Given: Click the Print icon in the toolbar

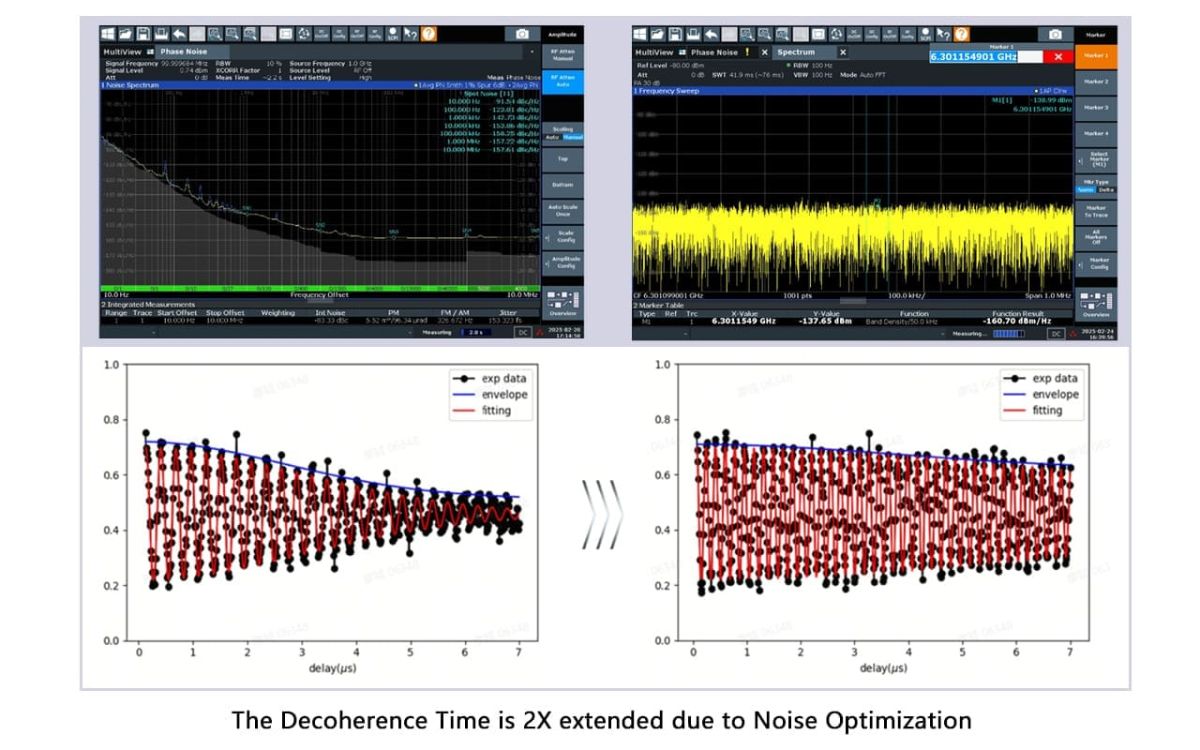Looking at the screenshot, I should pyautogui.click(x=163, y=32).
